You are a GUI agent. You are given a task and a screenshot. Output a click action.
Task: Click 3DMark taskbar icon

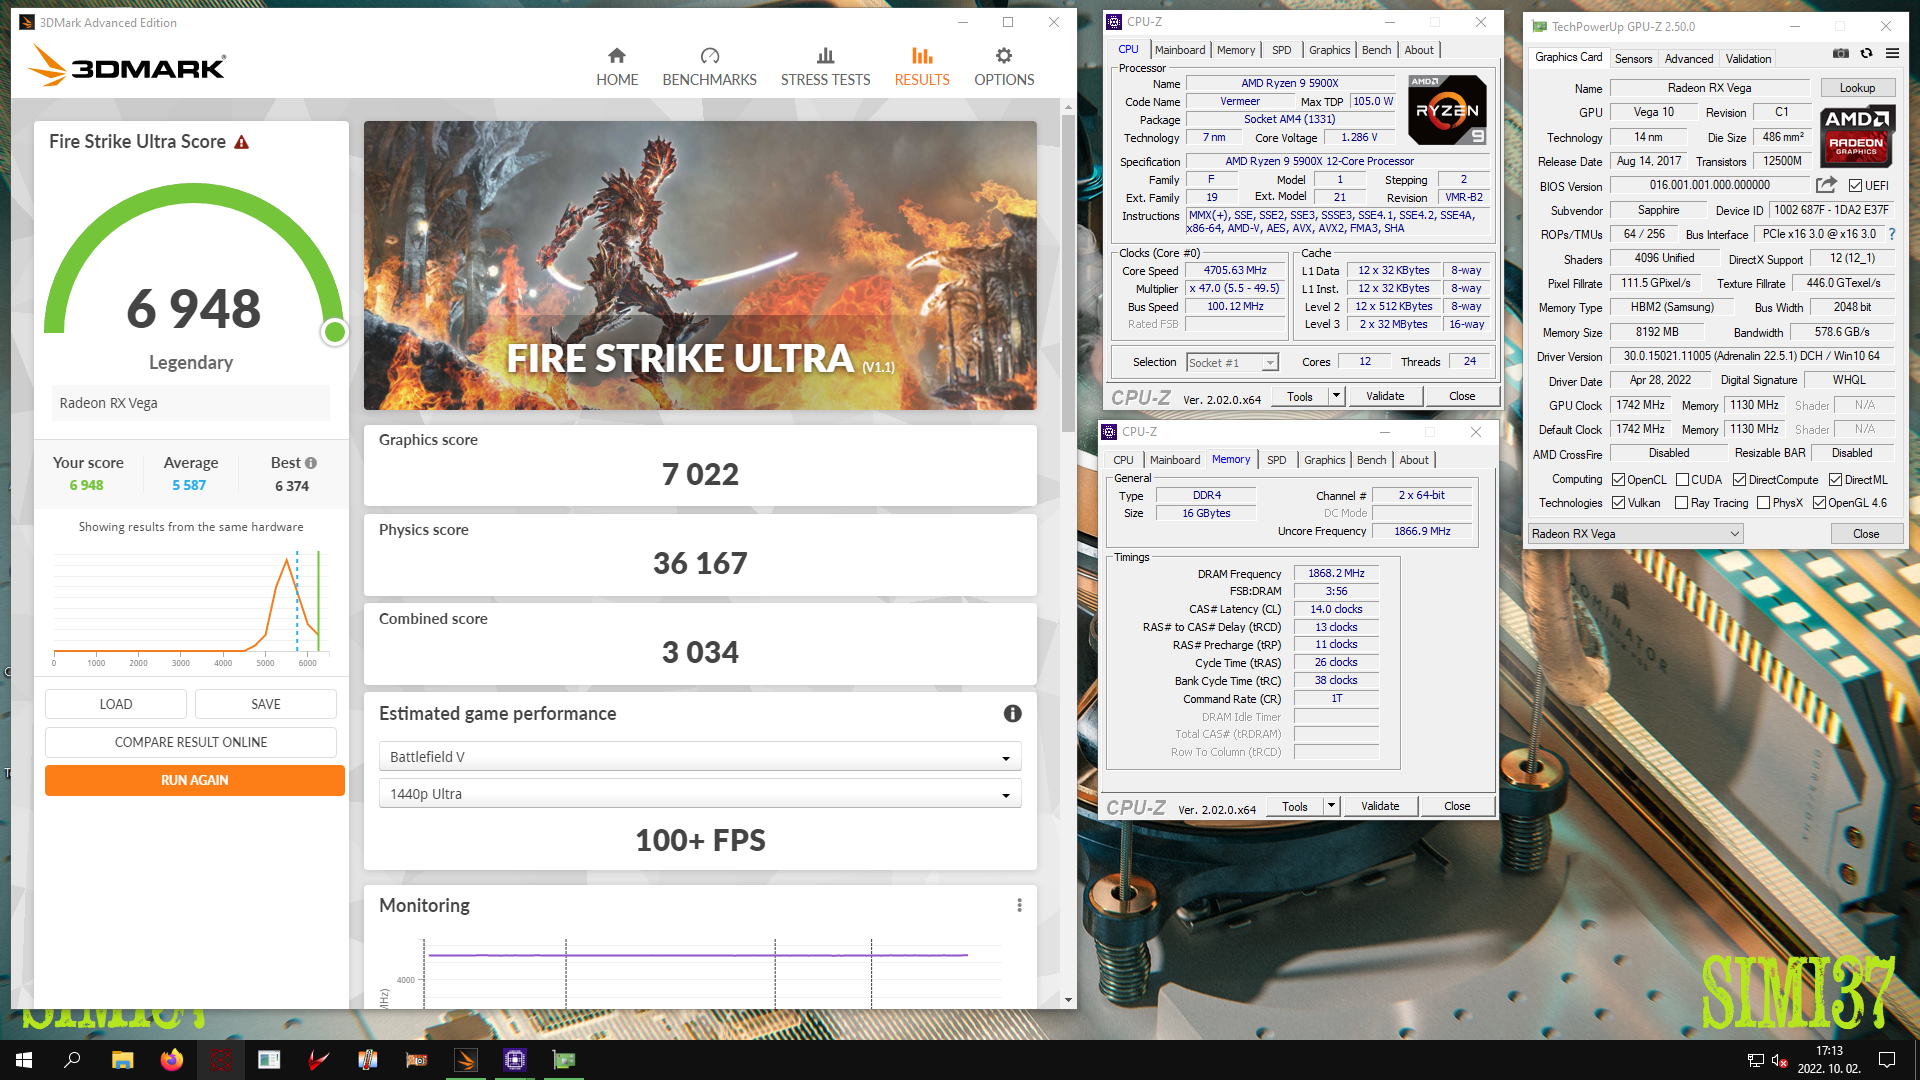(x=466, y=1060)
